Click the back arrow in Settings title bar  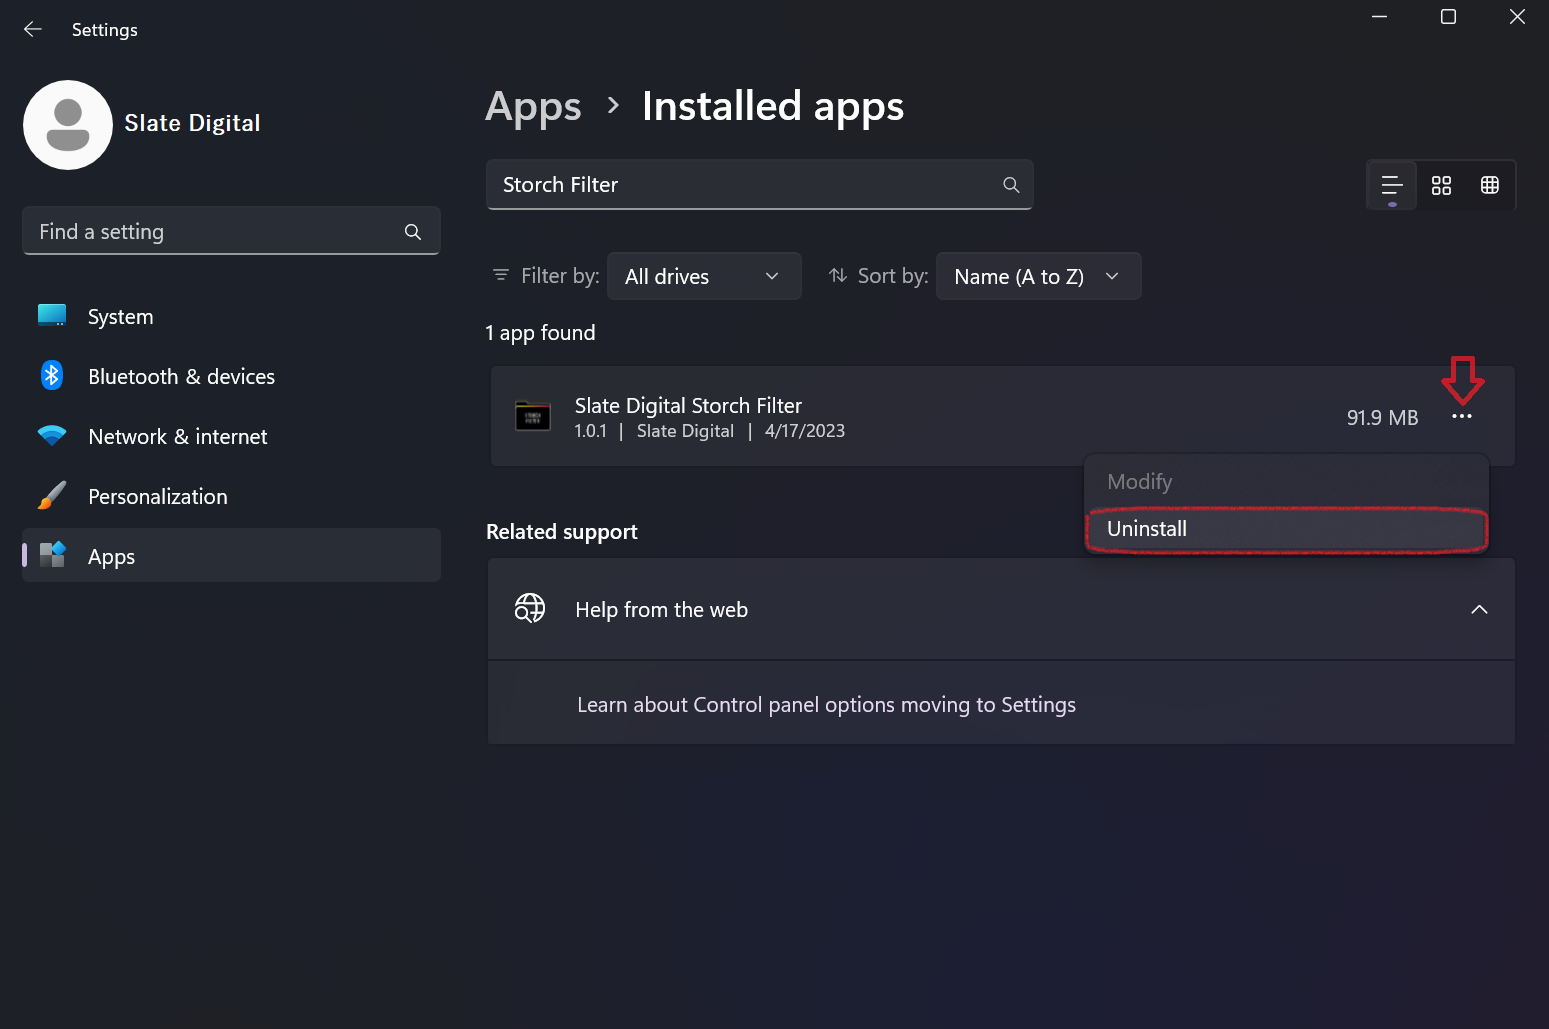pyautogui.click(x=33, y=29)
